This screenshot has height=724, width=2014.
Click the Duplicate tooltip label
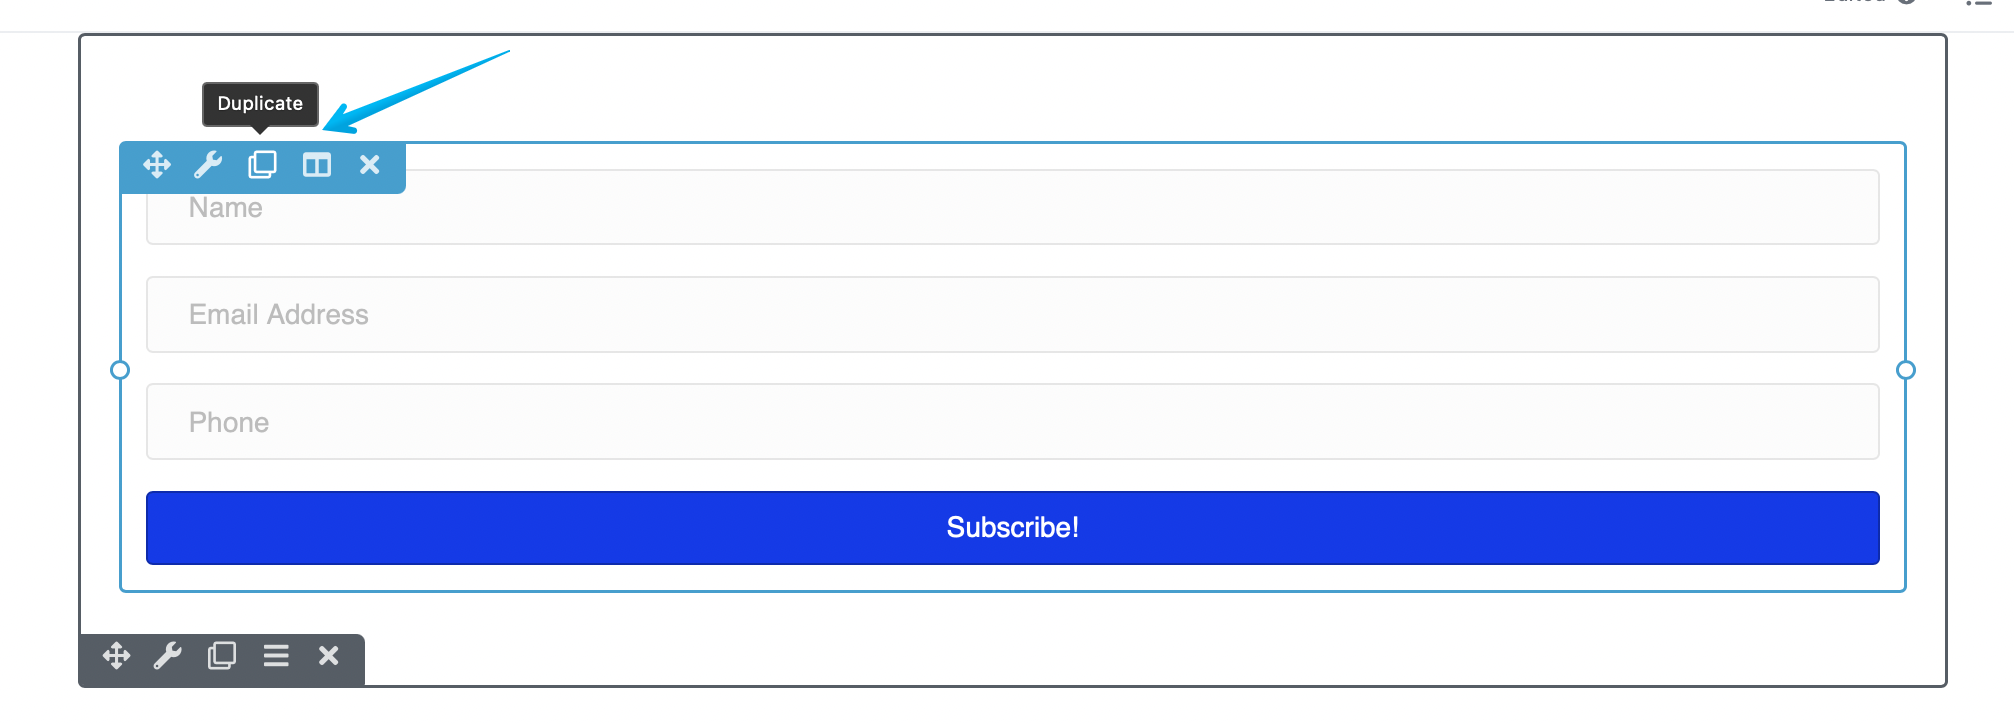pos(260,104)
